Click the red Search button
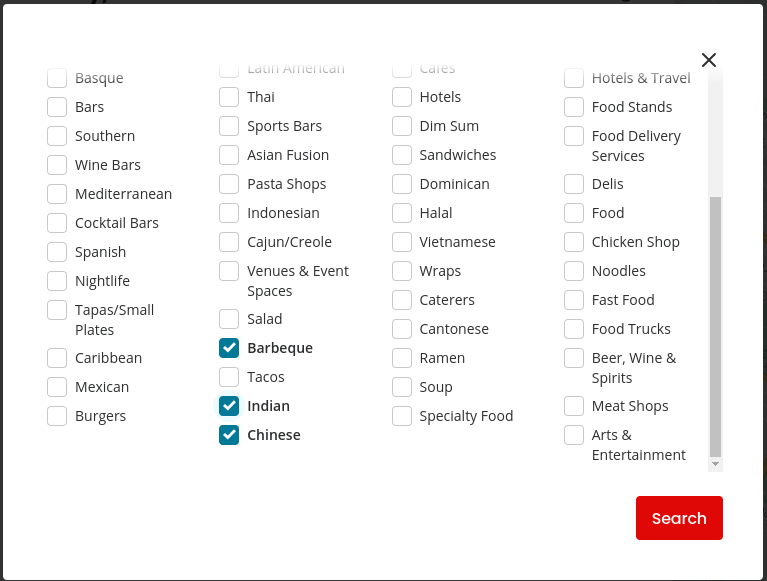767x581 pixels. tap(679, 518)
